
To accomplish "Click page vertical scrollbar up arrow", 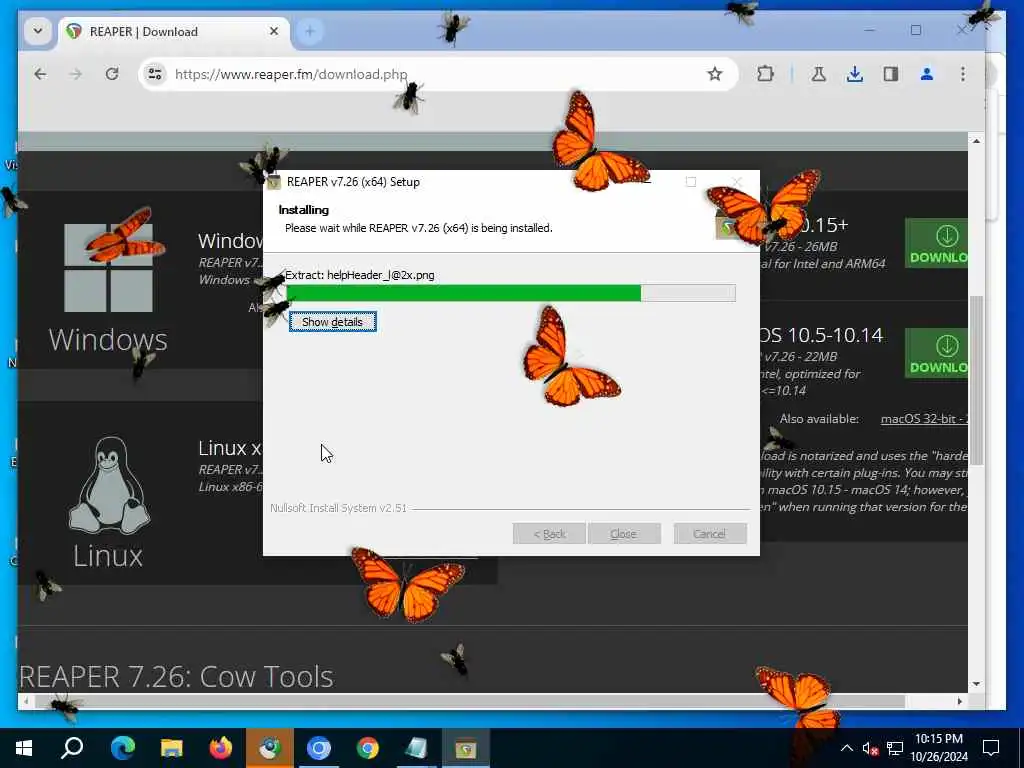I will [976, 141].
